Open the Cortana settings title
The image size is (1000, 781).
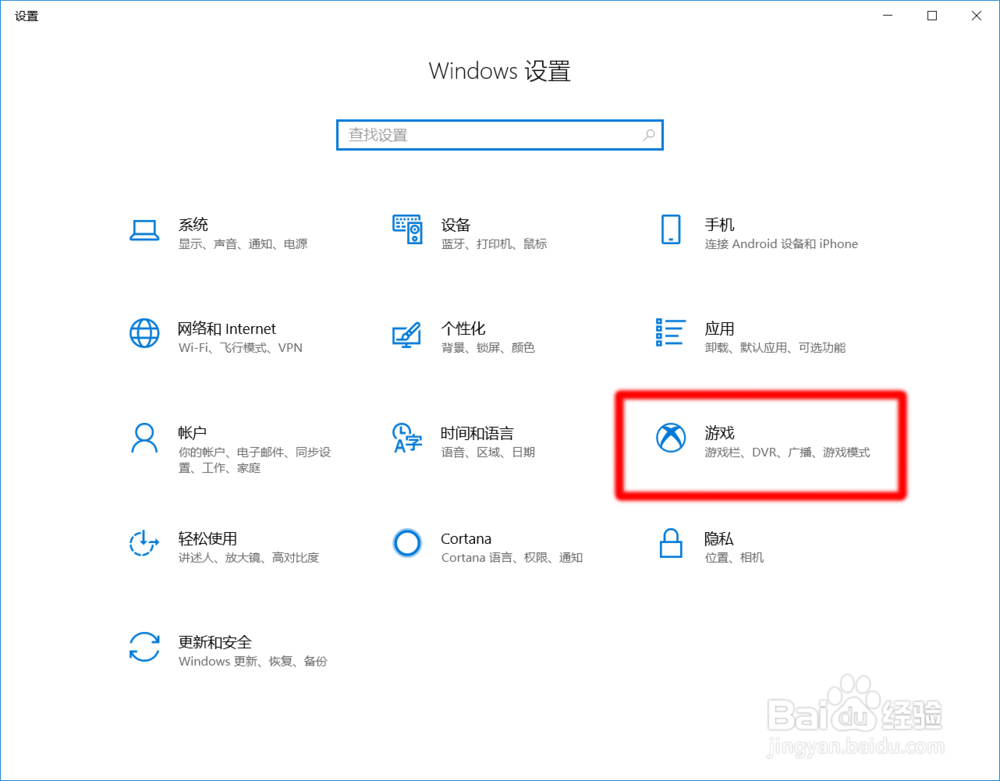pos(466,539)
